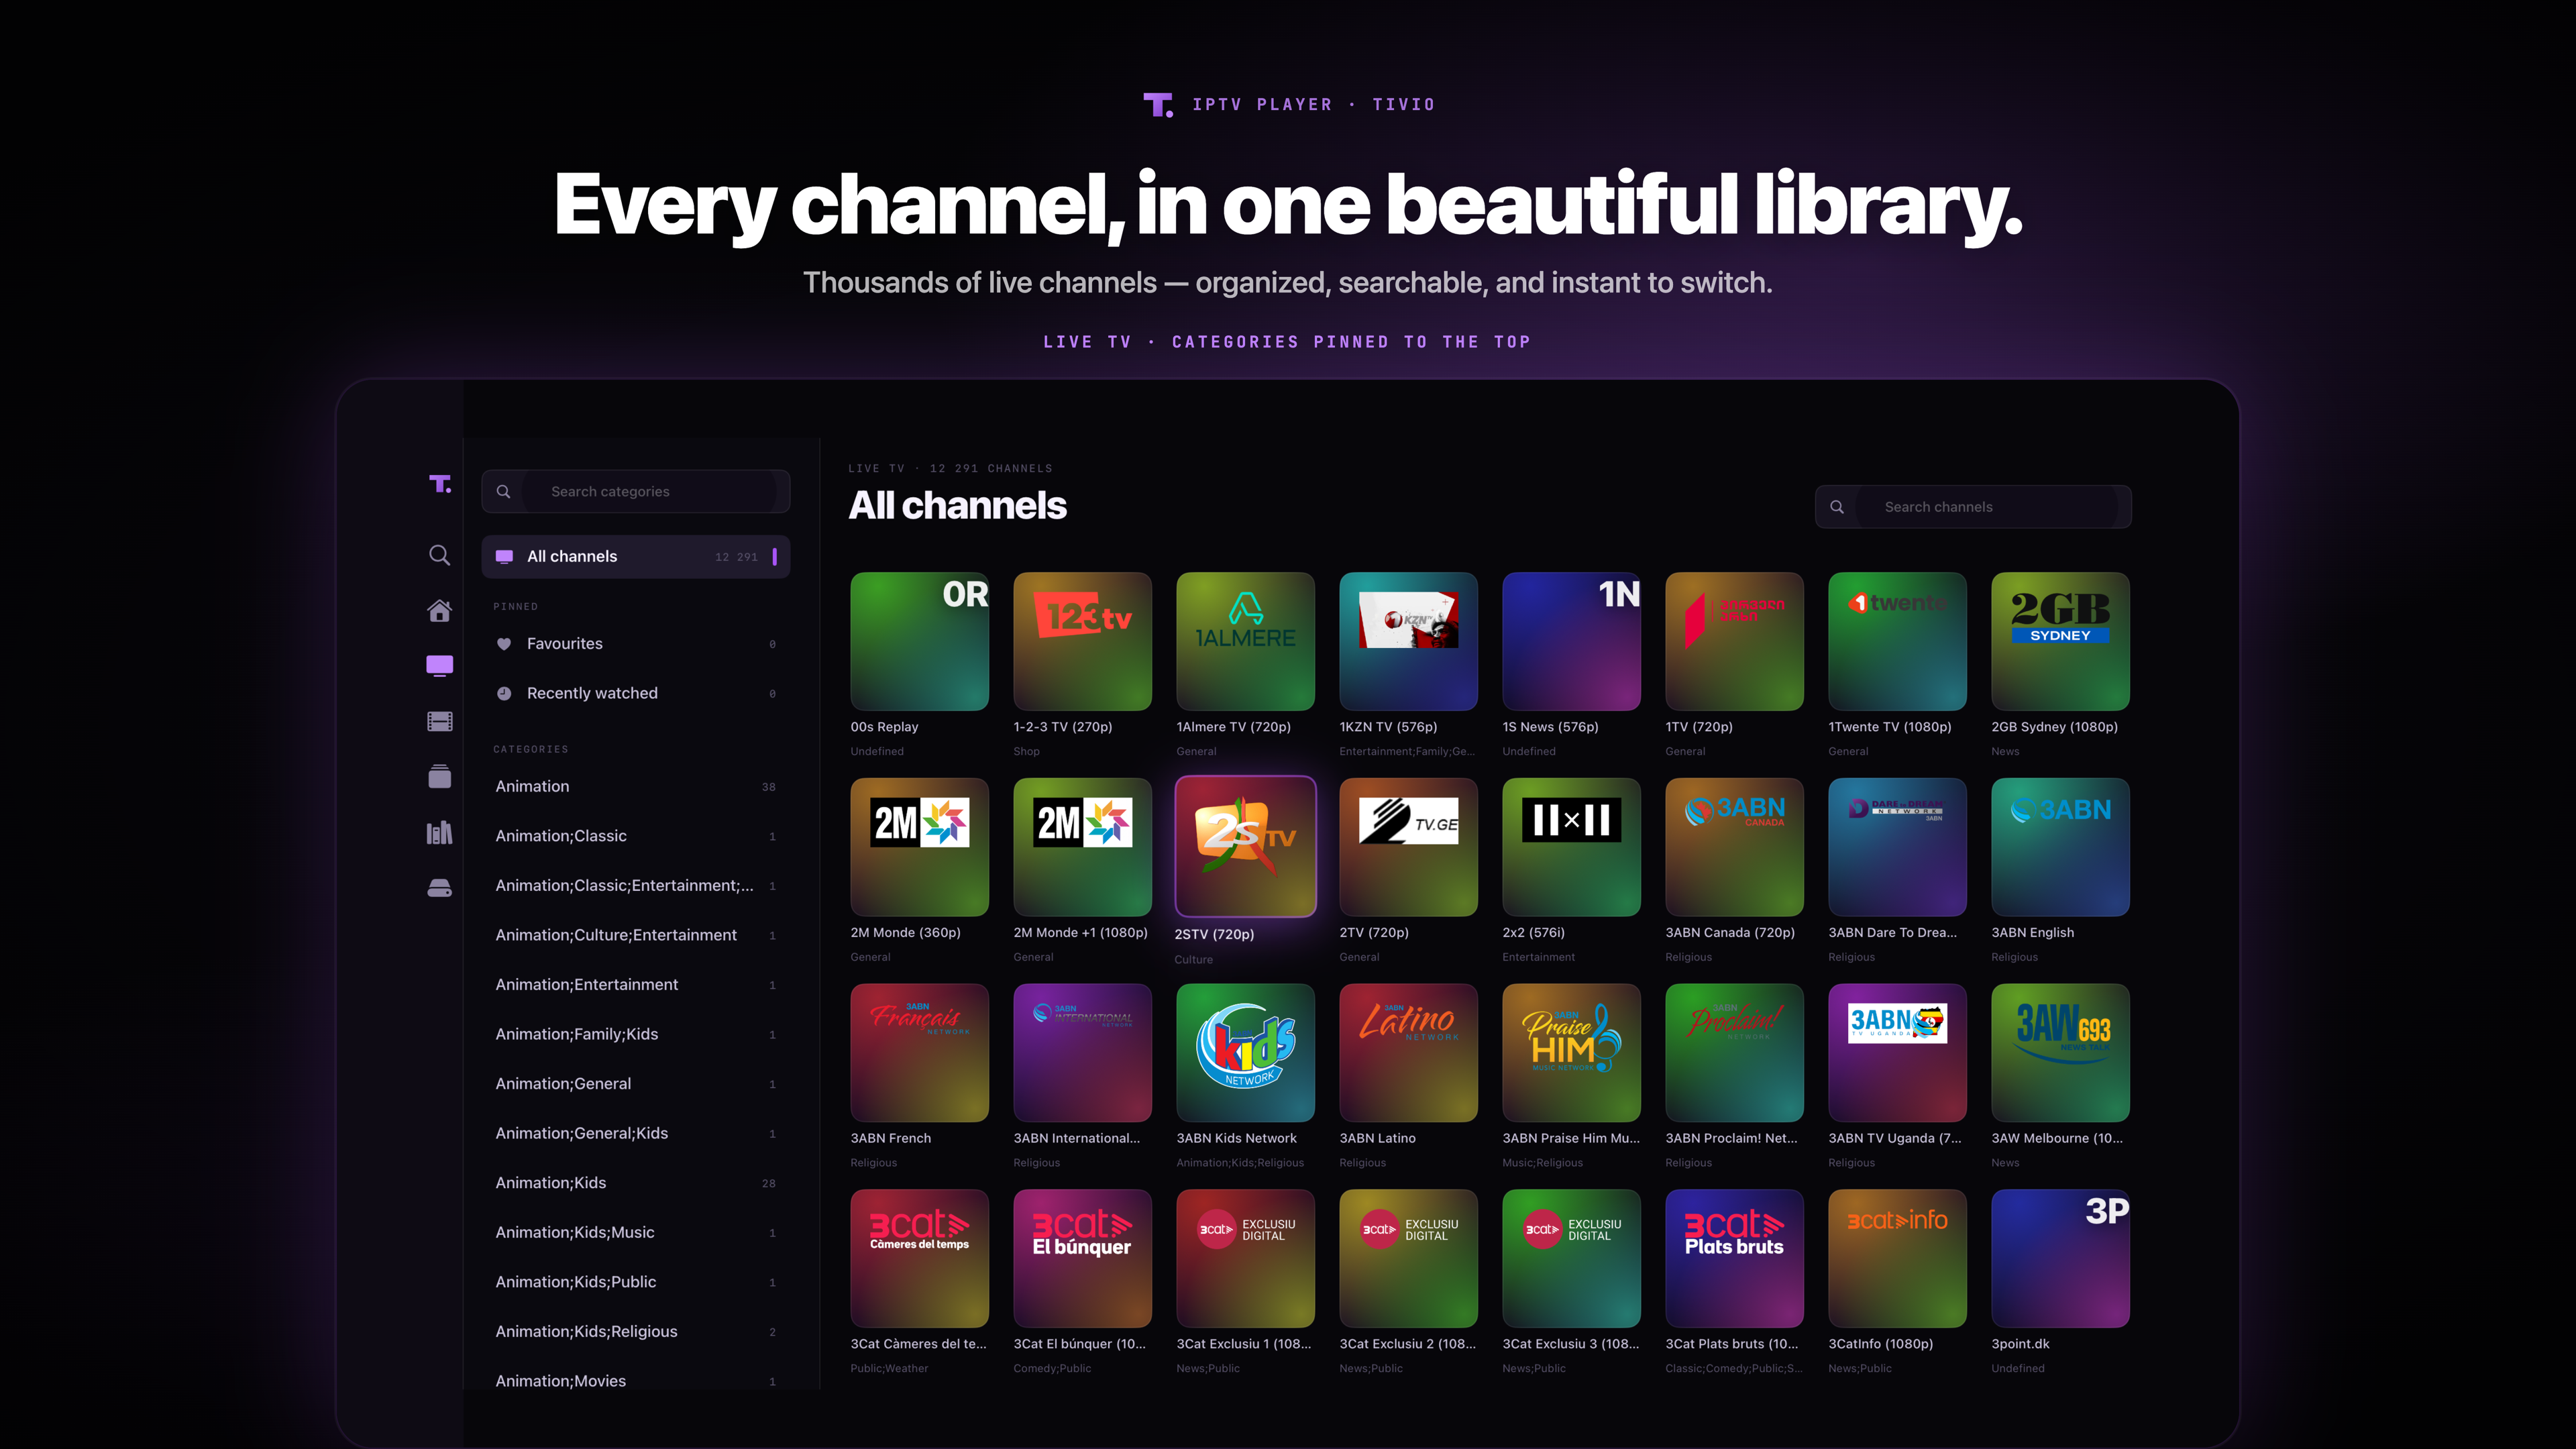Focus the Search channels field

coord(1973,507)
